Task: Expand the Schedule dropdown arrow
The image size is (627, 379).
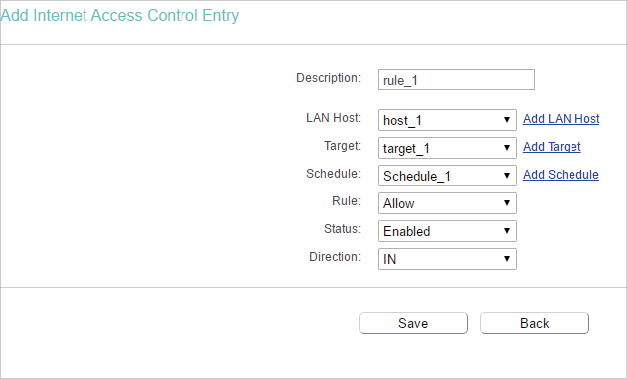Action: (x=507, y=176)
